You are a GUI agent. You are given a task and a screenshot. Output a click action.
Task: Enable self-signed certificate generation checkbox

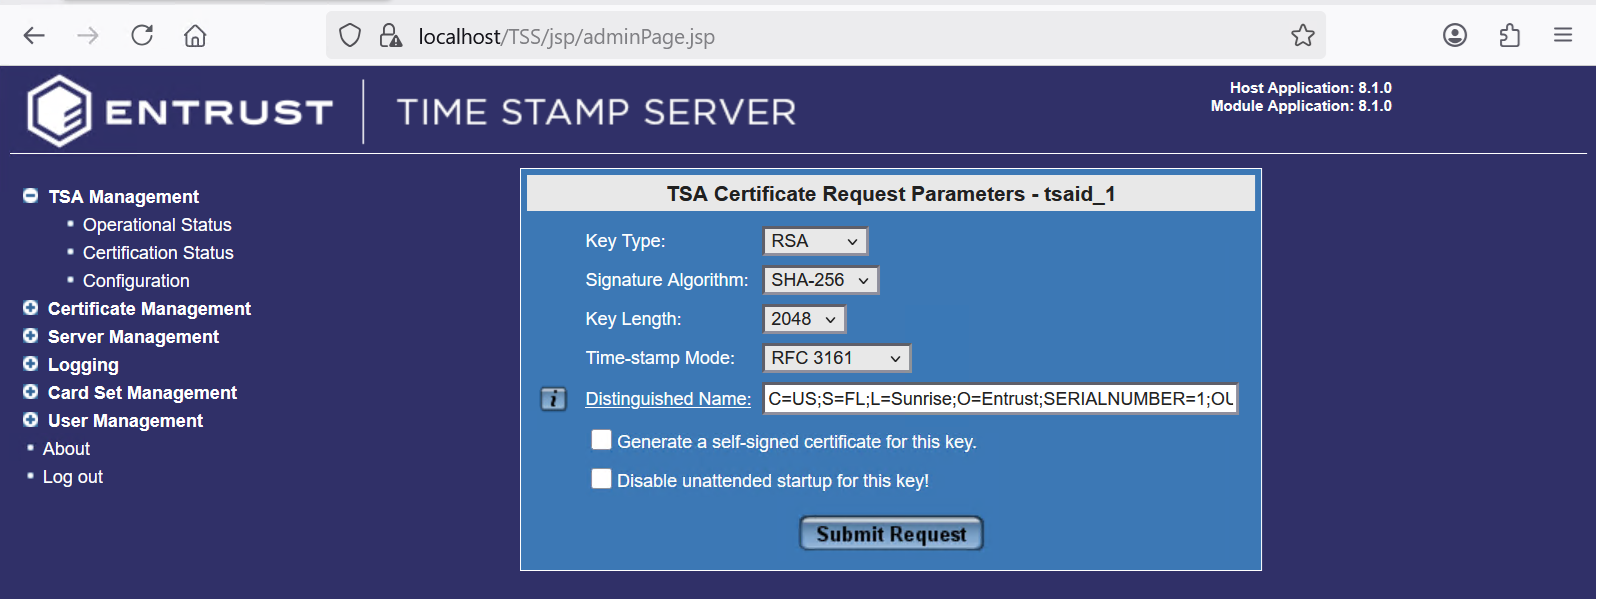(x=601, y=440)
